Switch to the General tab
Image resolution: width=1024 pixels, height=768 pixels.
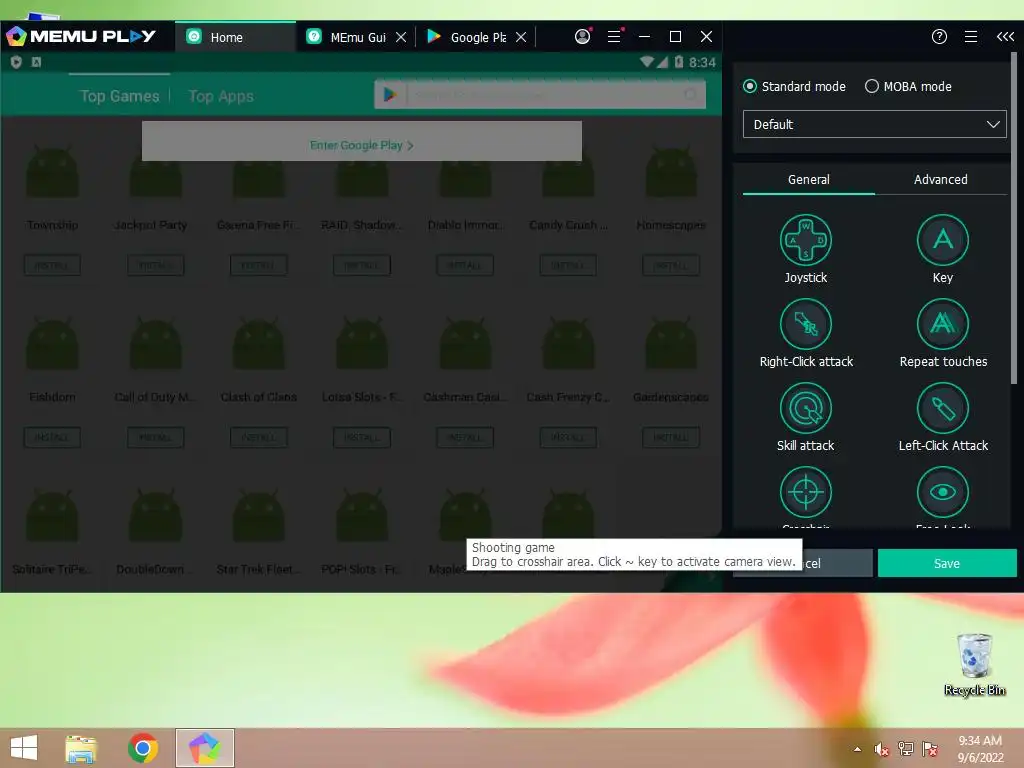click(x=808, y=180)
